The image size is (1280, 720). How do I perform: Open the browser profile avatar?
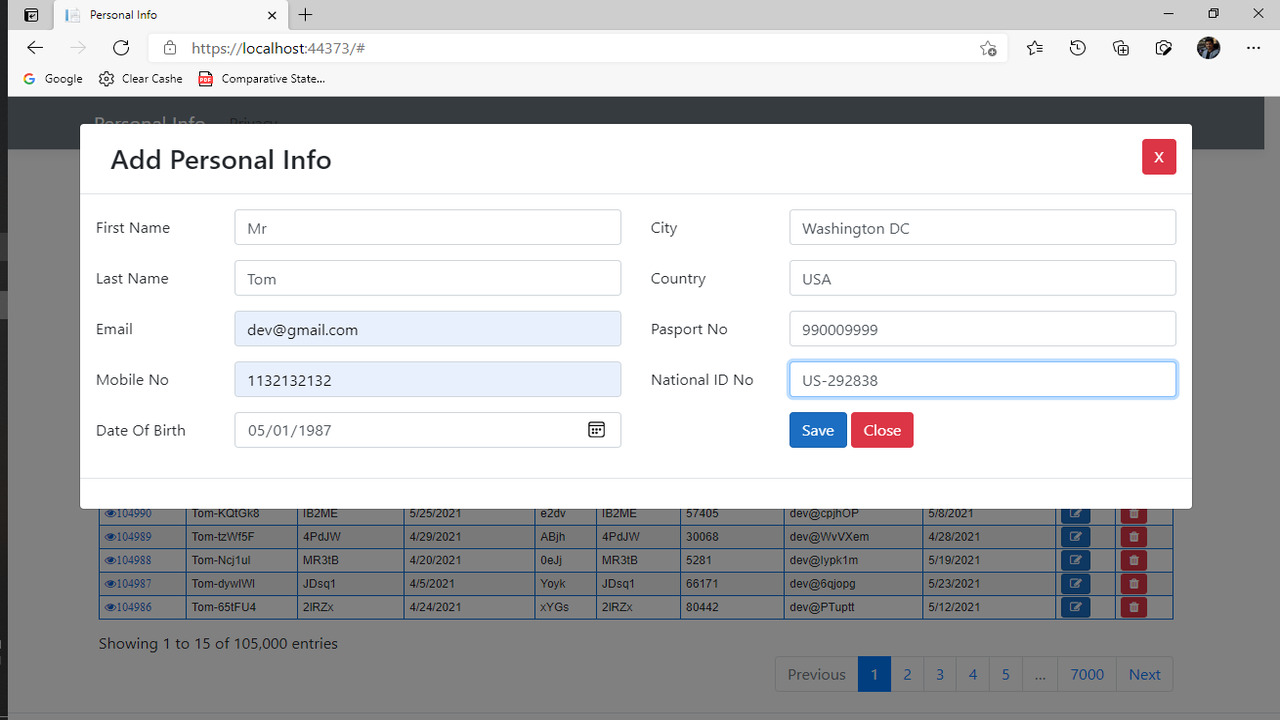click(1208, 47)
